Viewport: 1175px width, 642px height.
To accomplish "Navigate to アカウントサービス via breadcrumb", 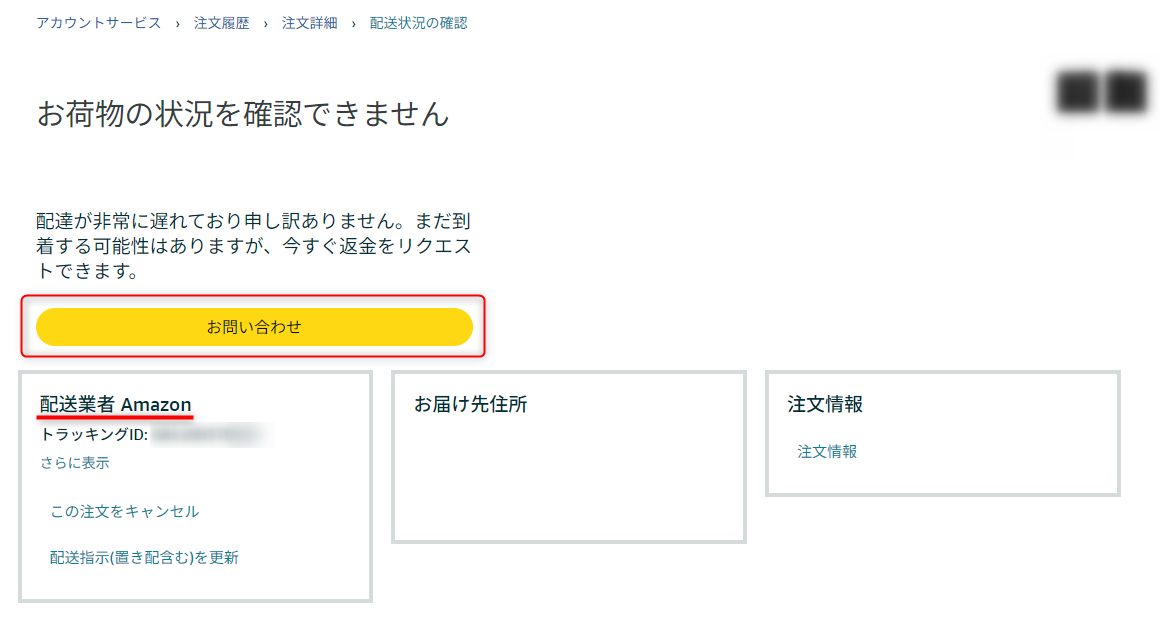I will (97, 22).
